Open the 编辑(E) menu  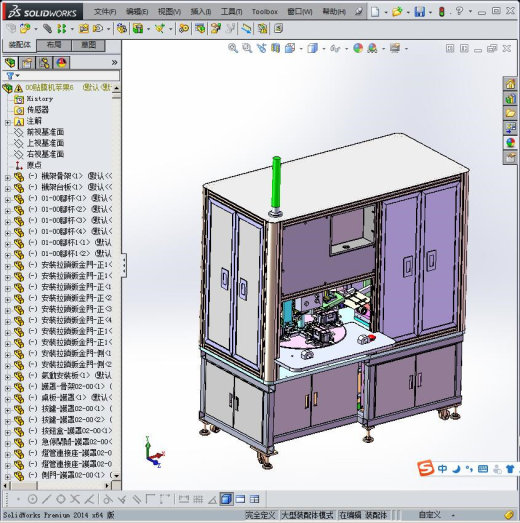pyautogui.click(x=137, y=12)
